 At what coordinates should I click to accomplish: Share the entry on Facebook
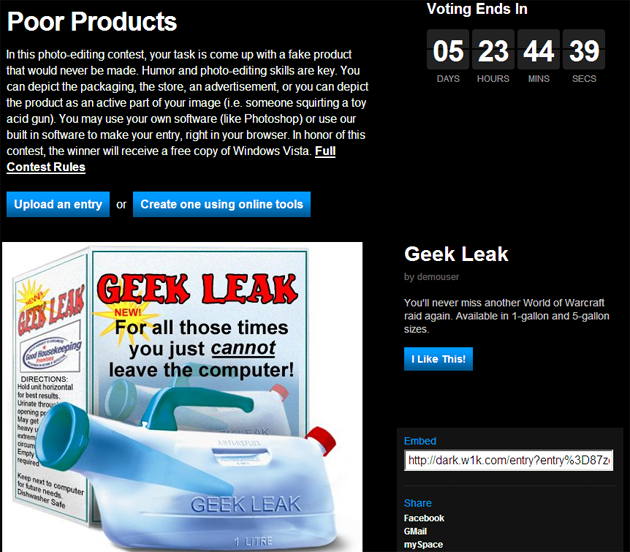(424, 518)
